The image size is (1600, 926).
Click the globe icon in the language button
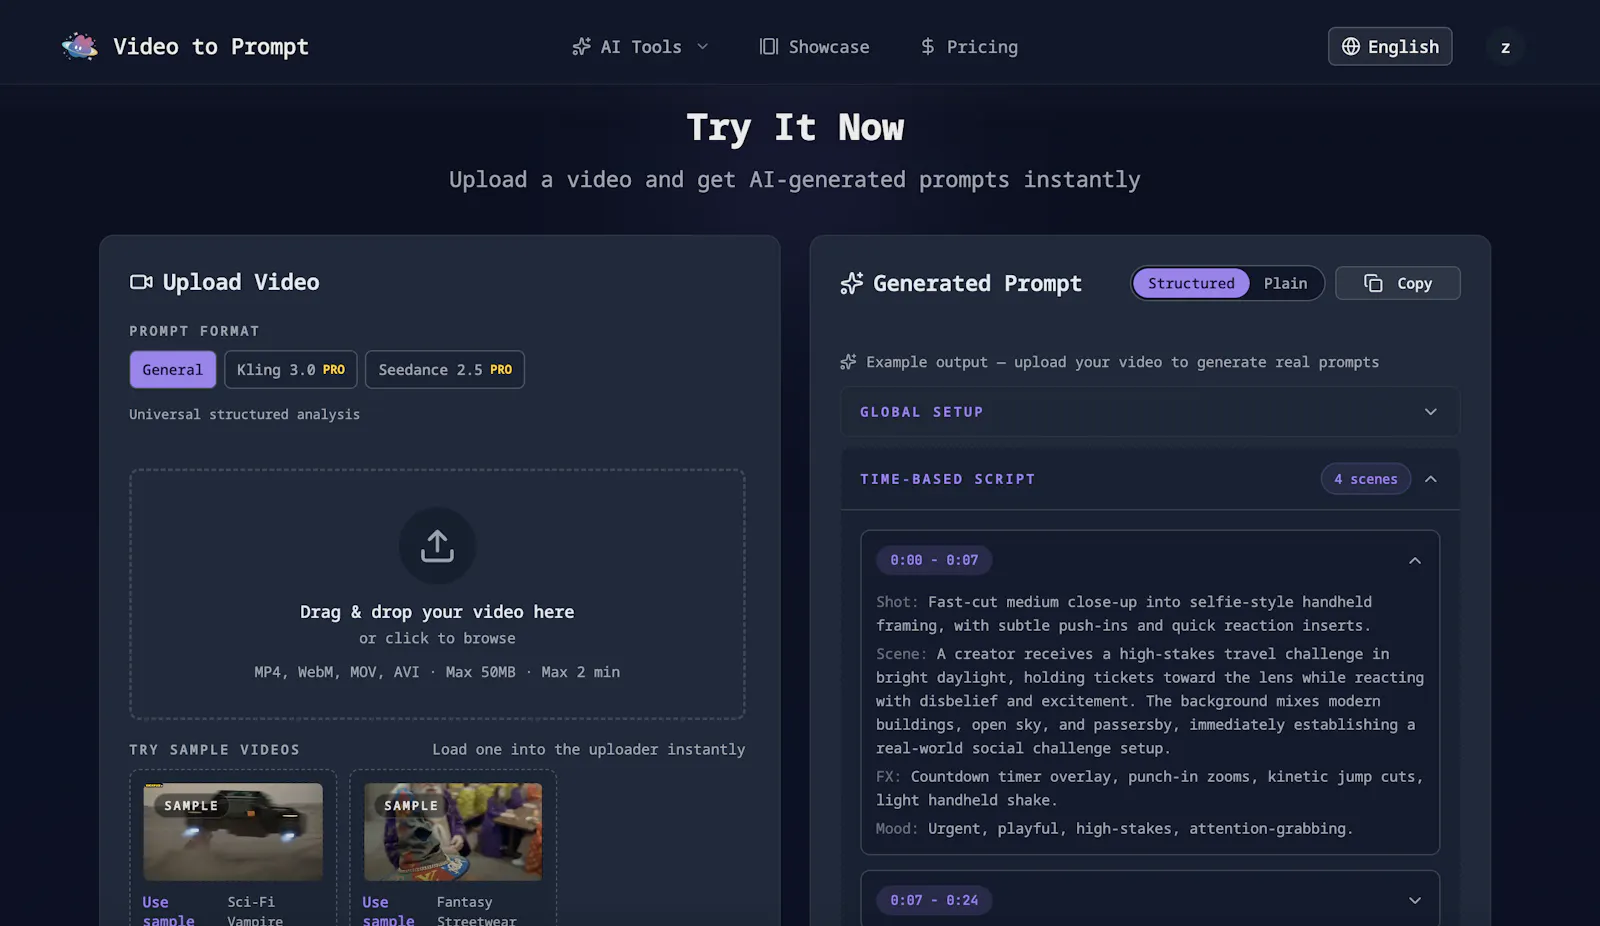[x=1351, y=47]
